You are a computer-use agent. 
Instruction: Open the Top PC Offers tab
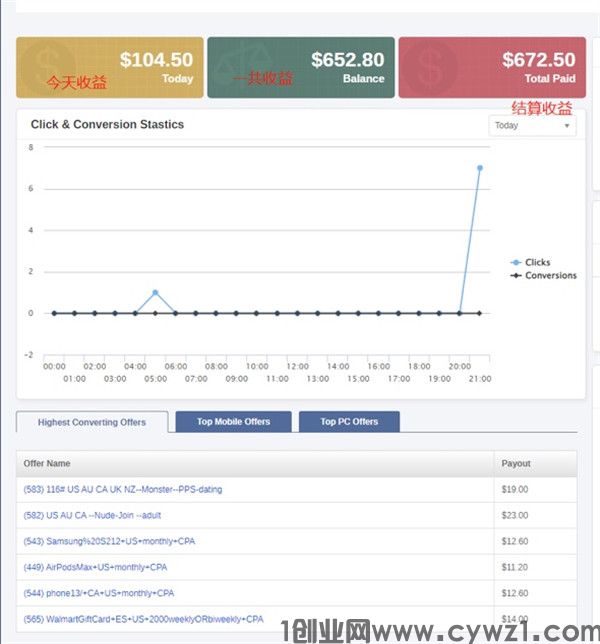pos(349,422)
